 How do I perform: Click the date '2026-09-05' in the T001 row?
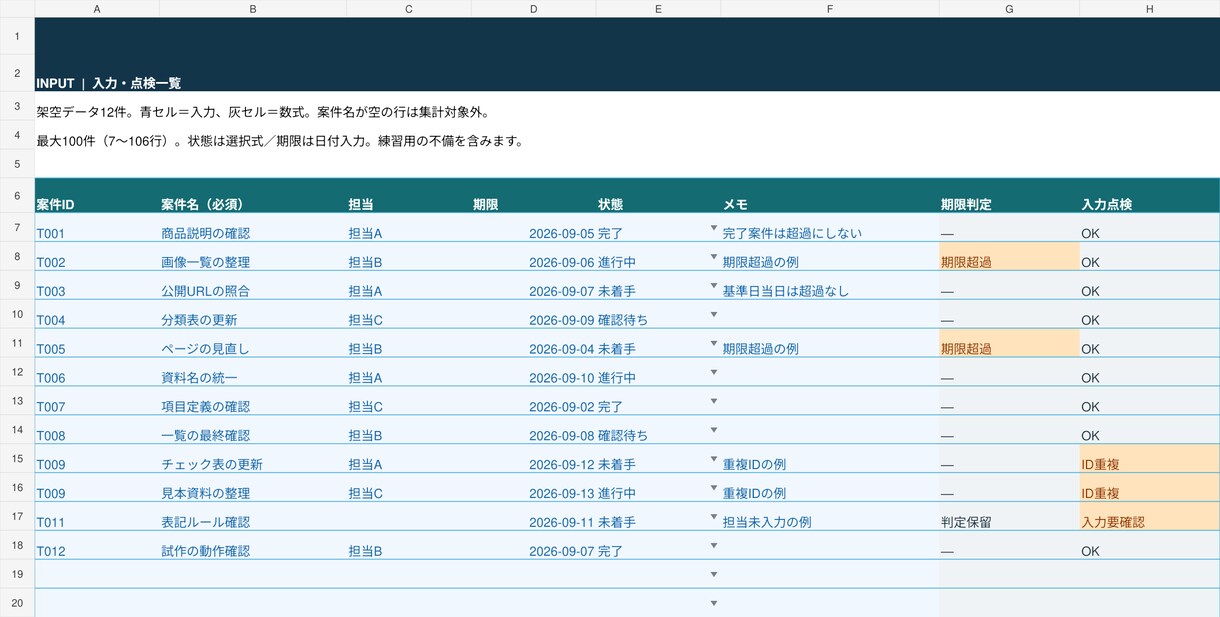534,228
